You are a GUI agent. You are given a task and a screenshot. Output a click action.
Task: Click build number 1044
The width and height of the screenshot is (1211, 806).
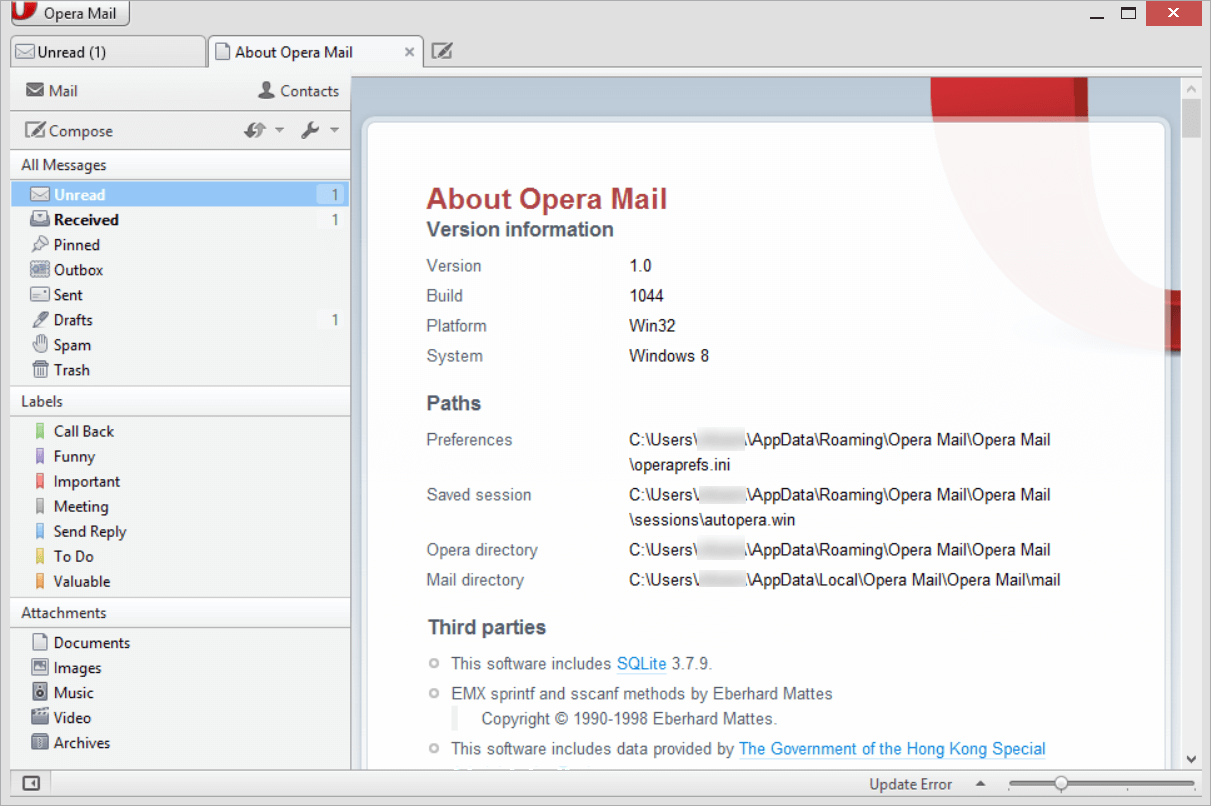(x=646, y=296)
